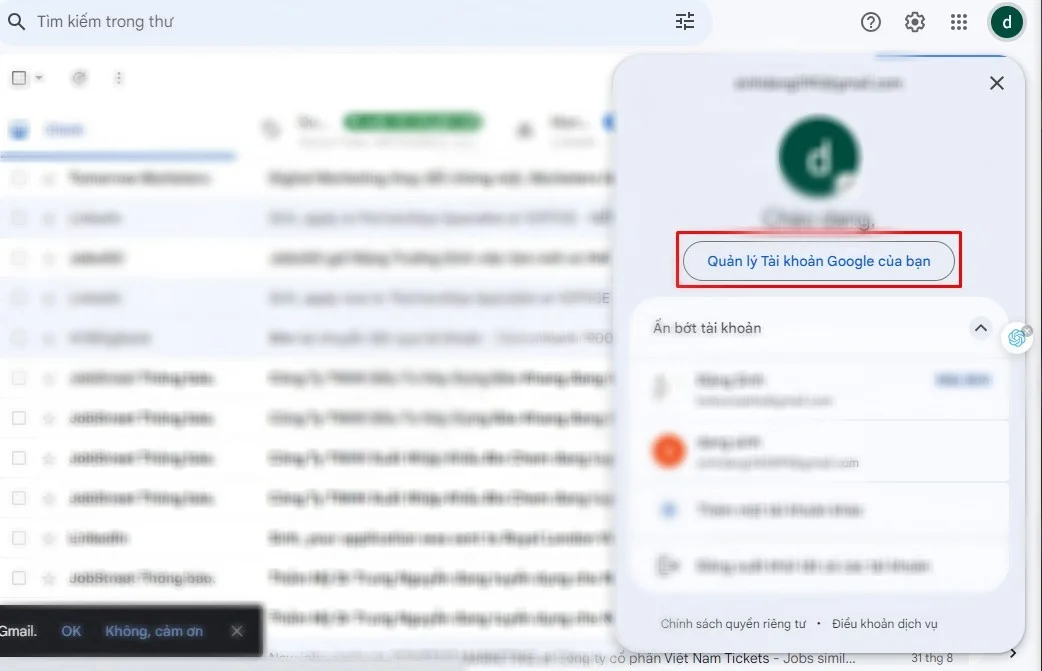Image resolution: width=1042 pixels, height=671 pixels.
Task: Open the Google apps launcher grid
Action: (958, 21)
